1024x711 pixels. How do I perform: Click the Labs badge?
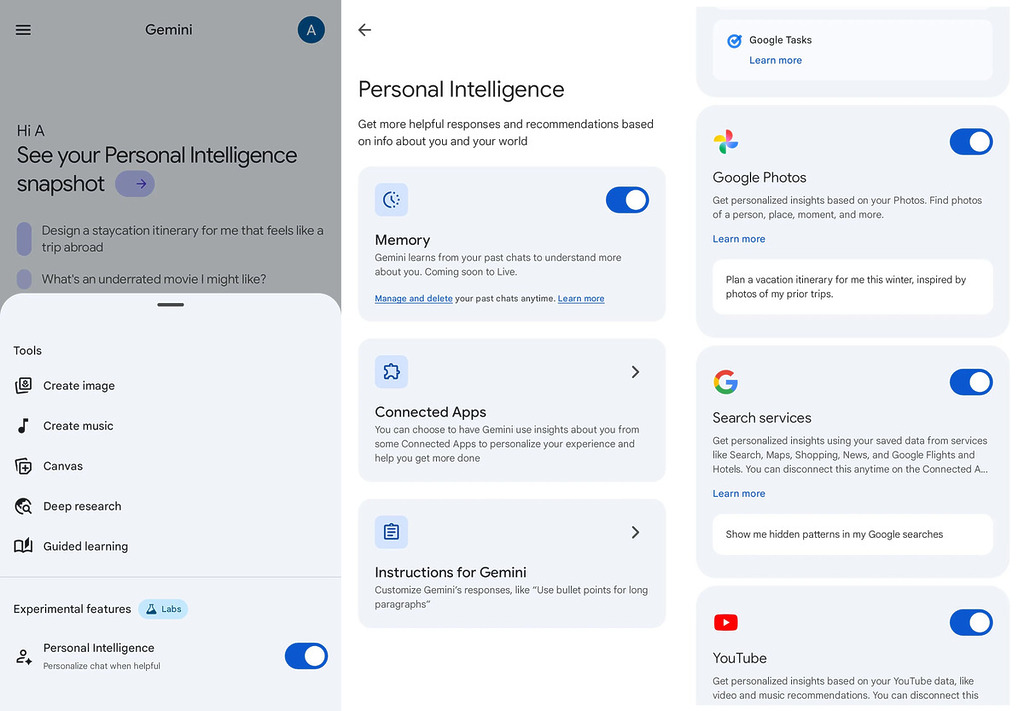pos(163,609)
